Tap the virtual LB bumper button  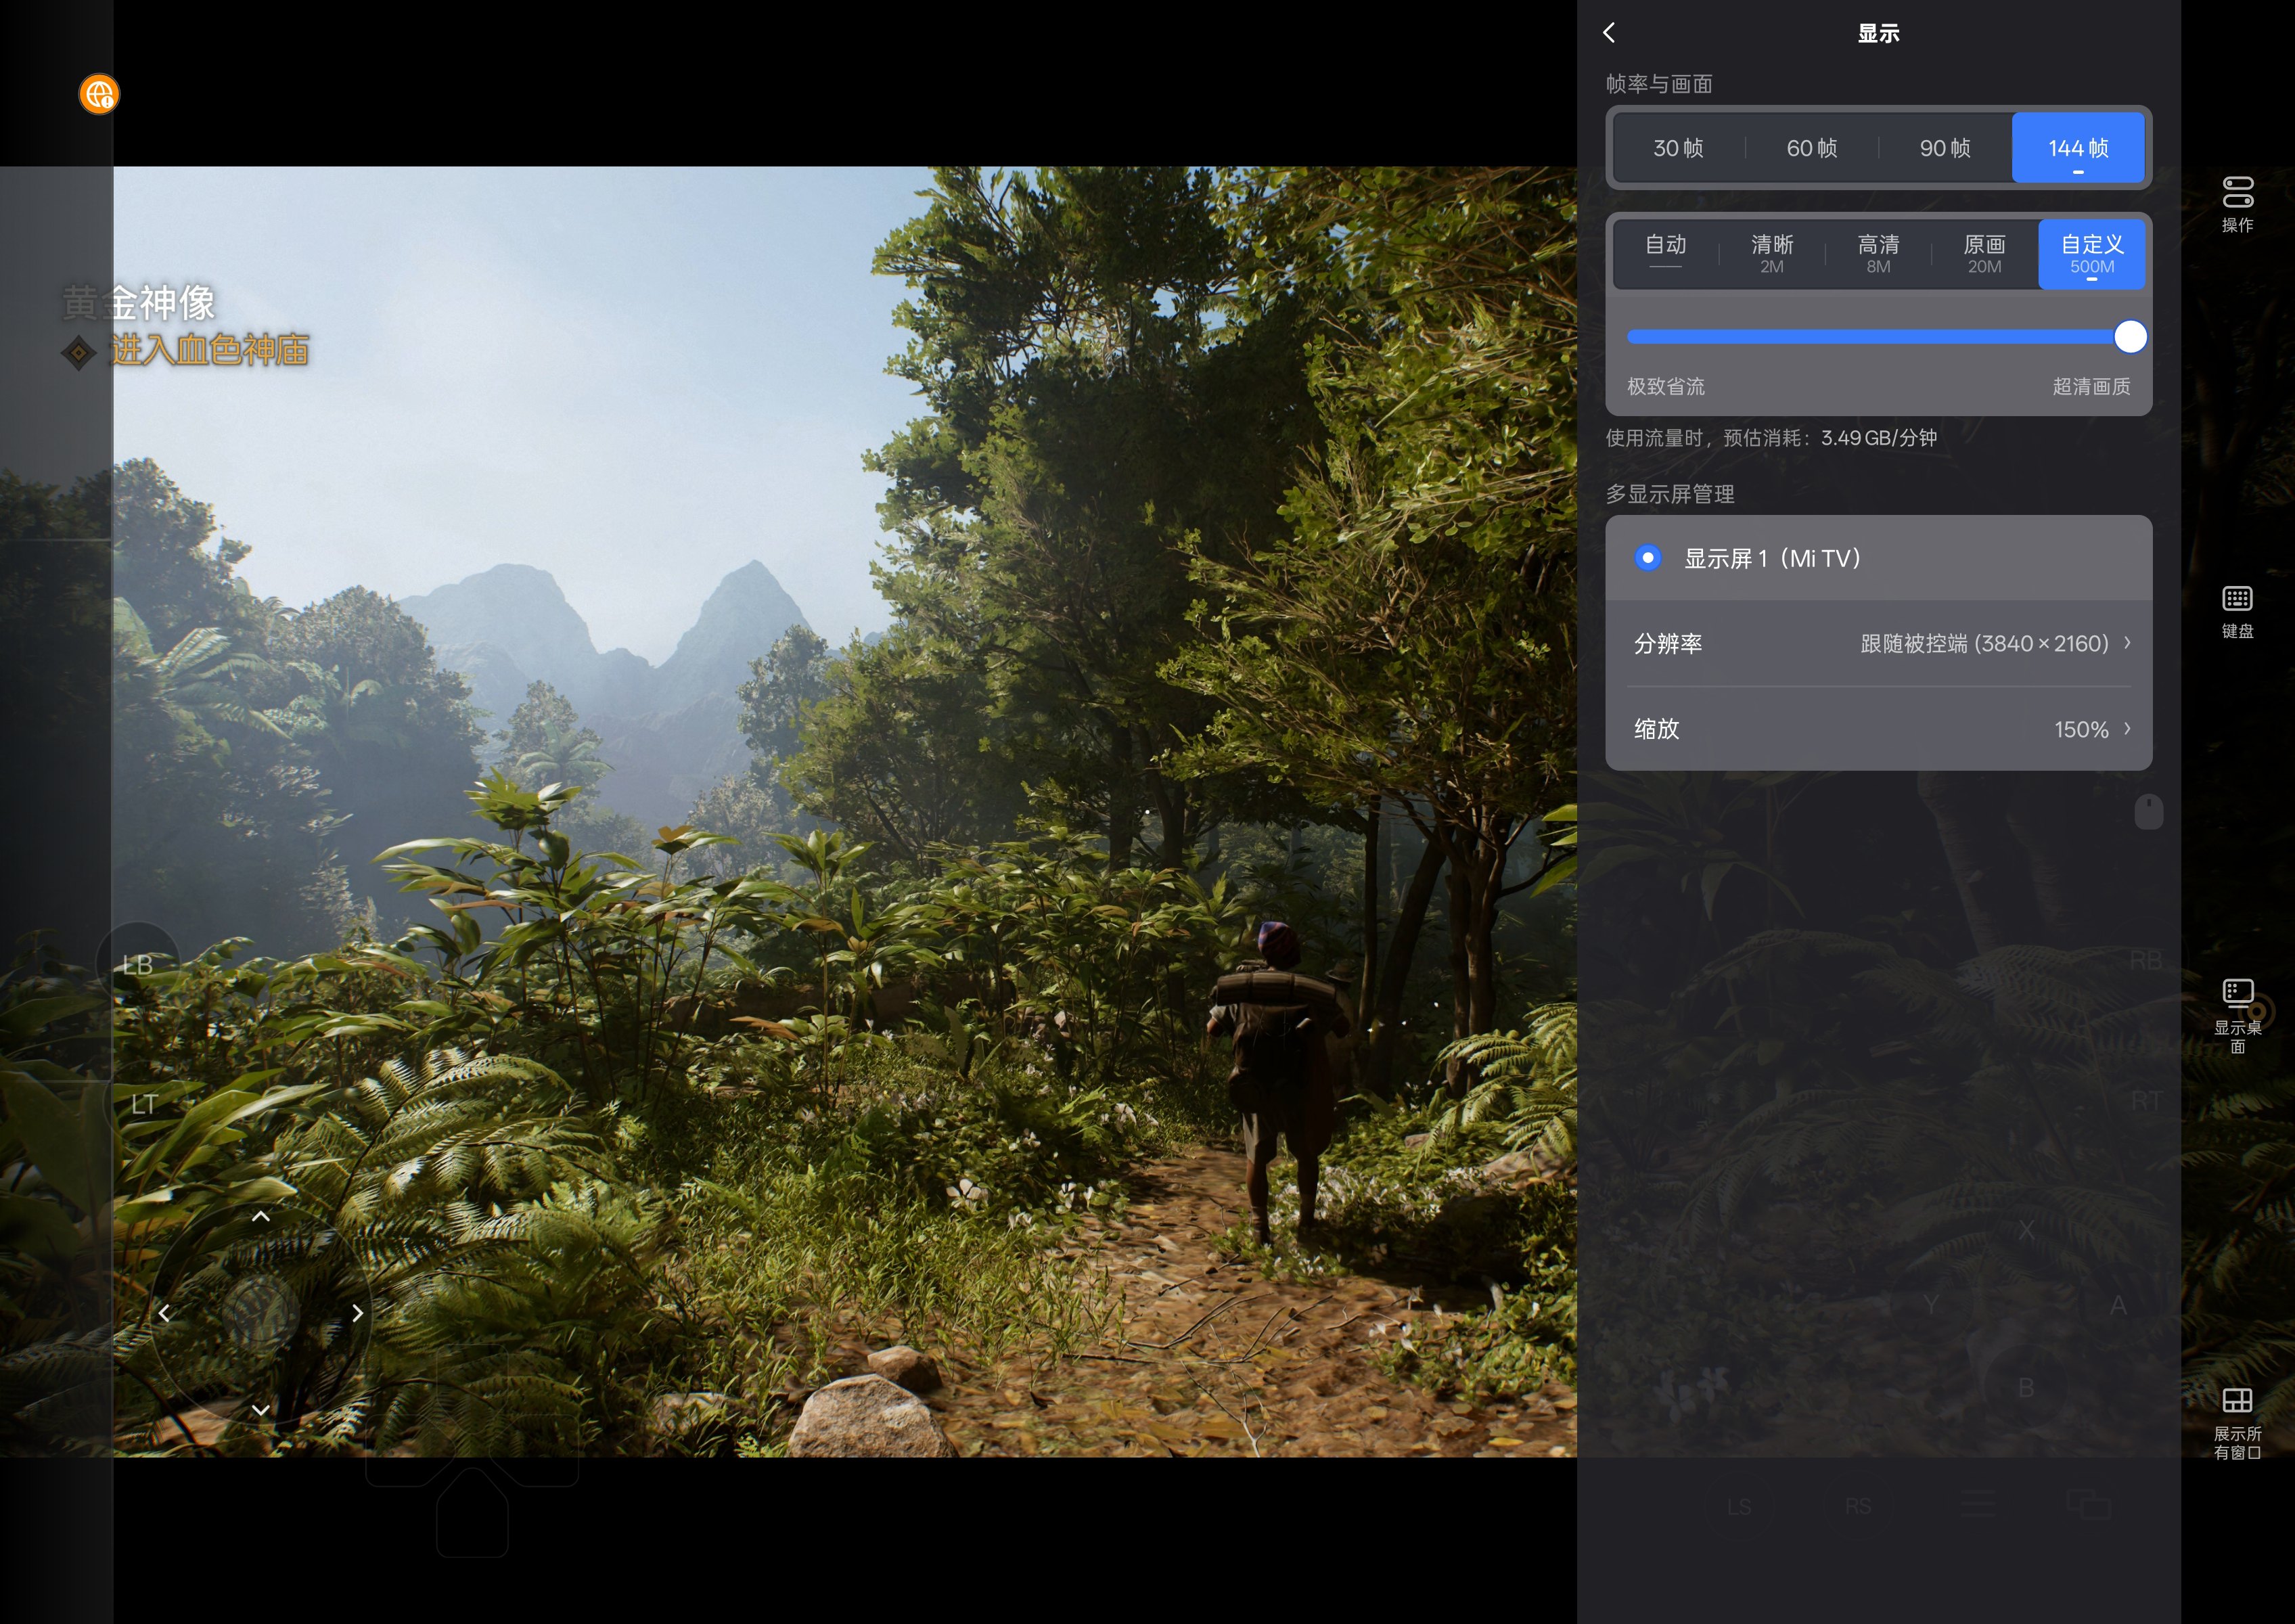tap(138, 964)
